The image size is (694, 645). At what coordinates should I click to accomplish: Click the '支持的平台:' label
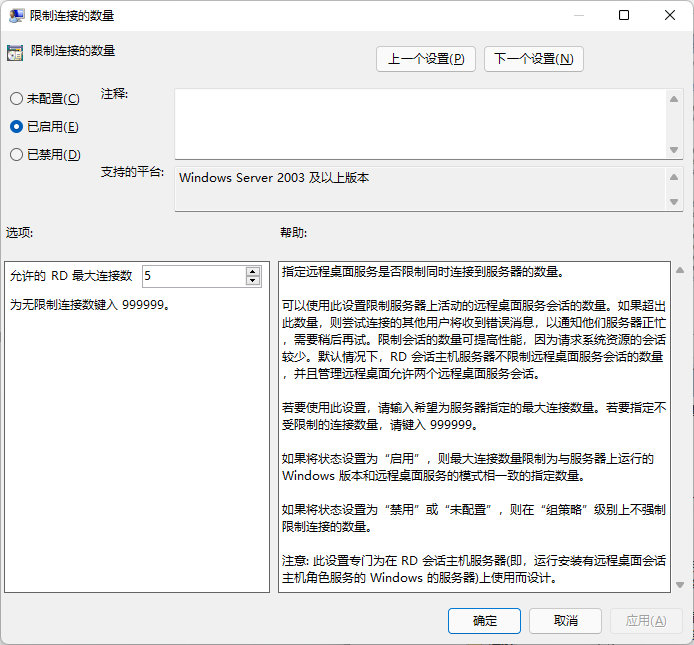132,171
